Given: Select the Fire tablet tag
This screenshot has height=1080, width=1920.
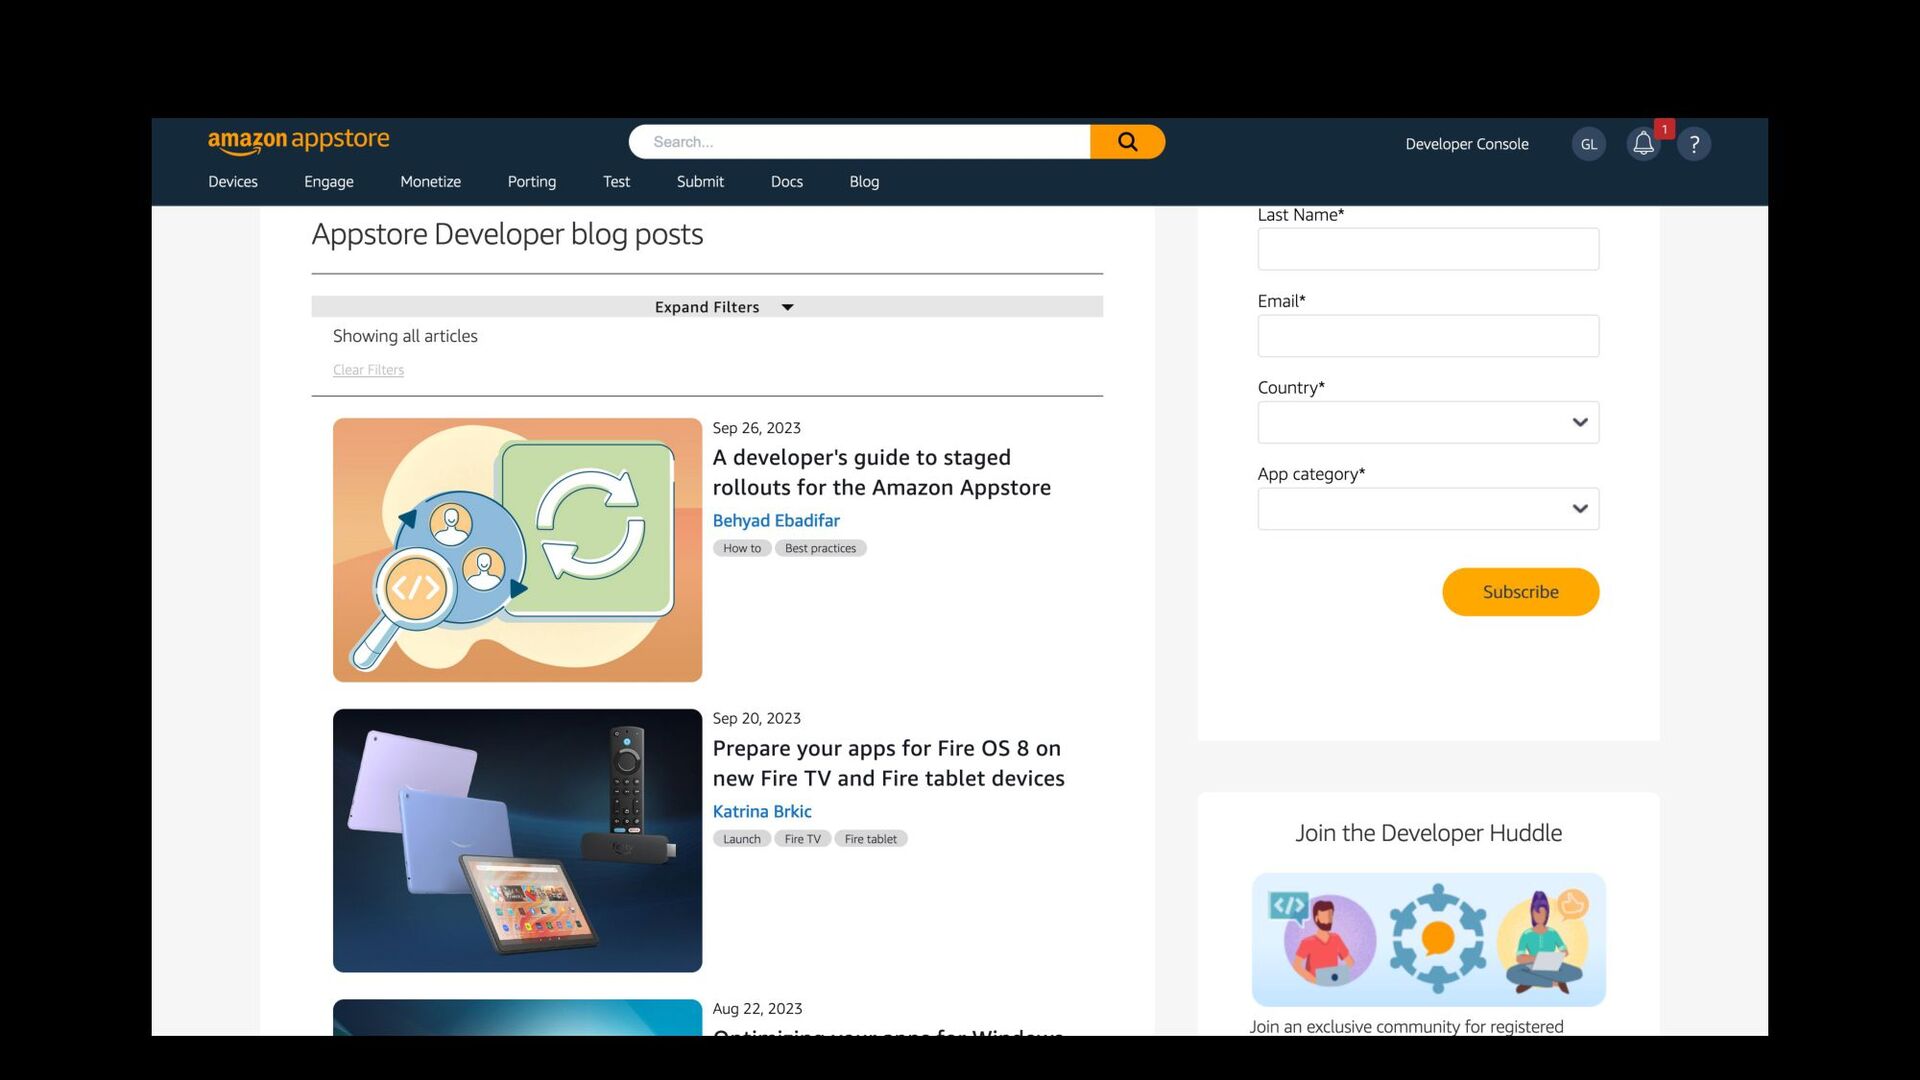Looking at the screenshot, I should 870,839.
